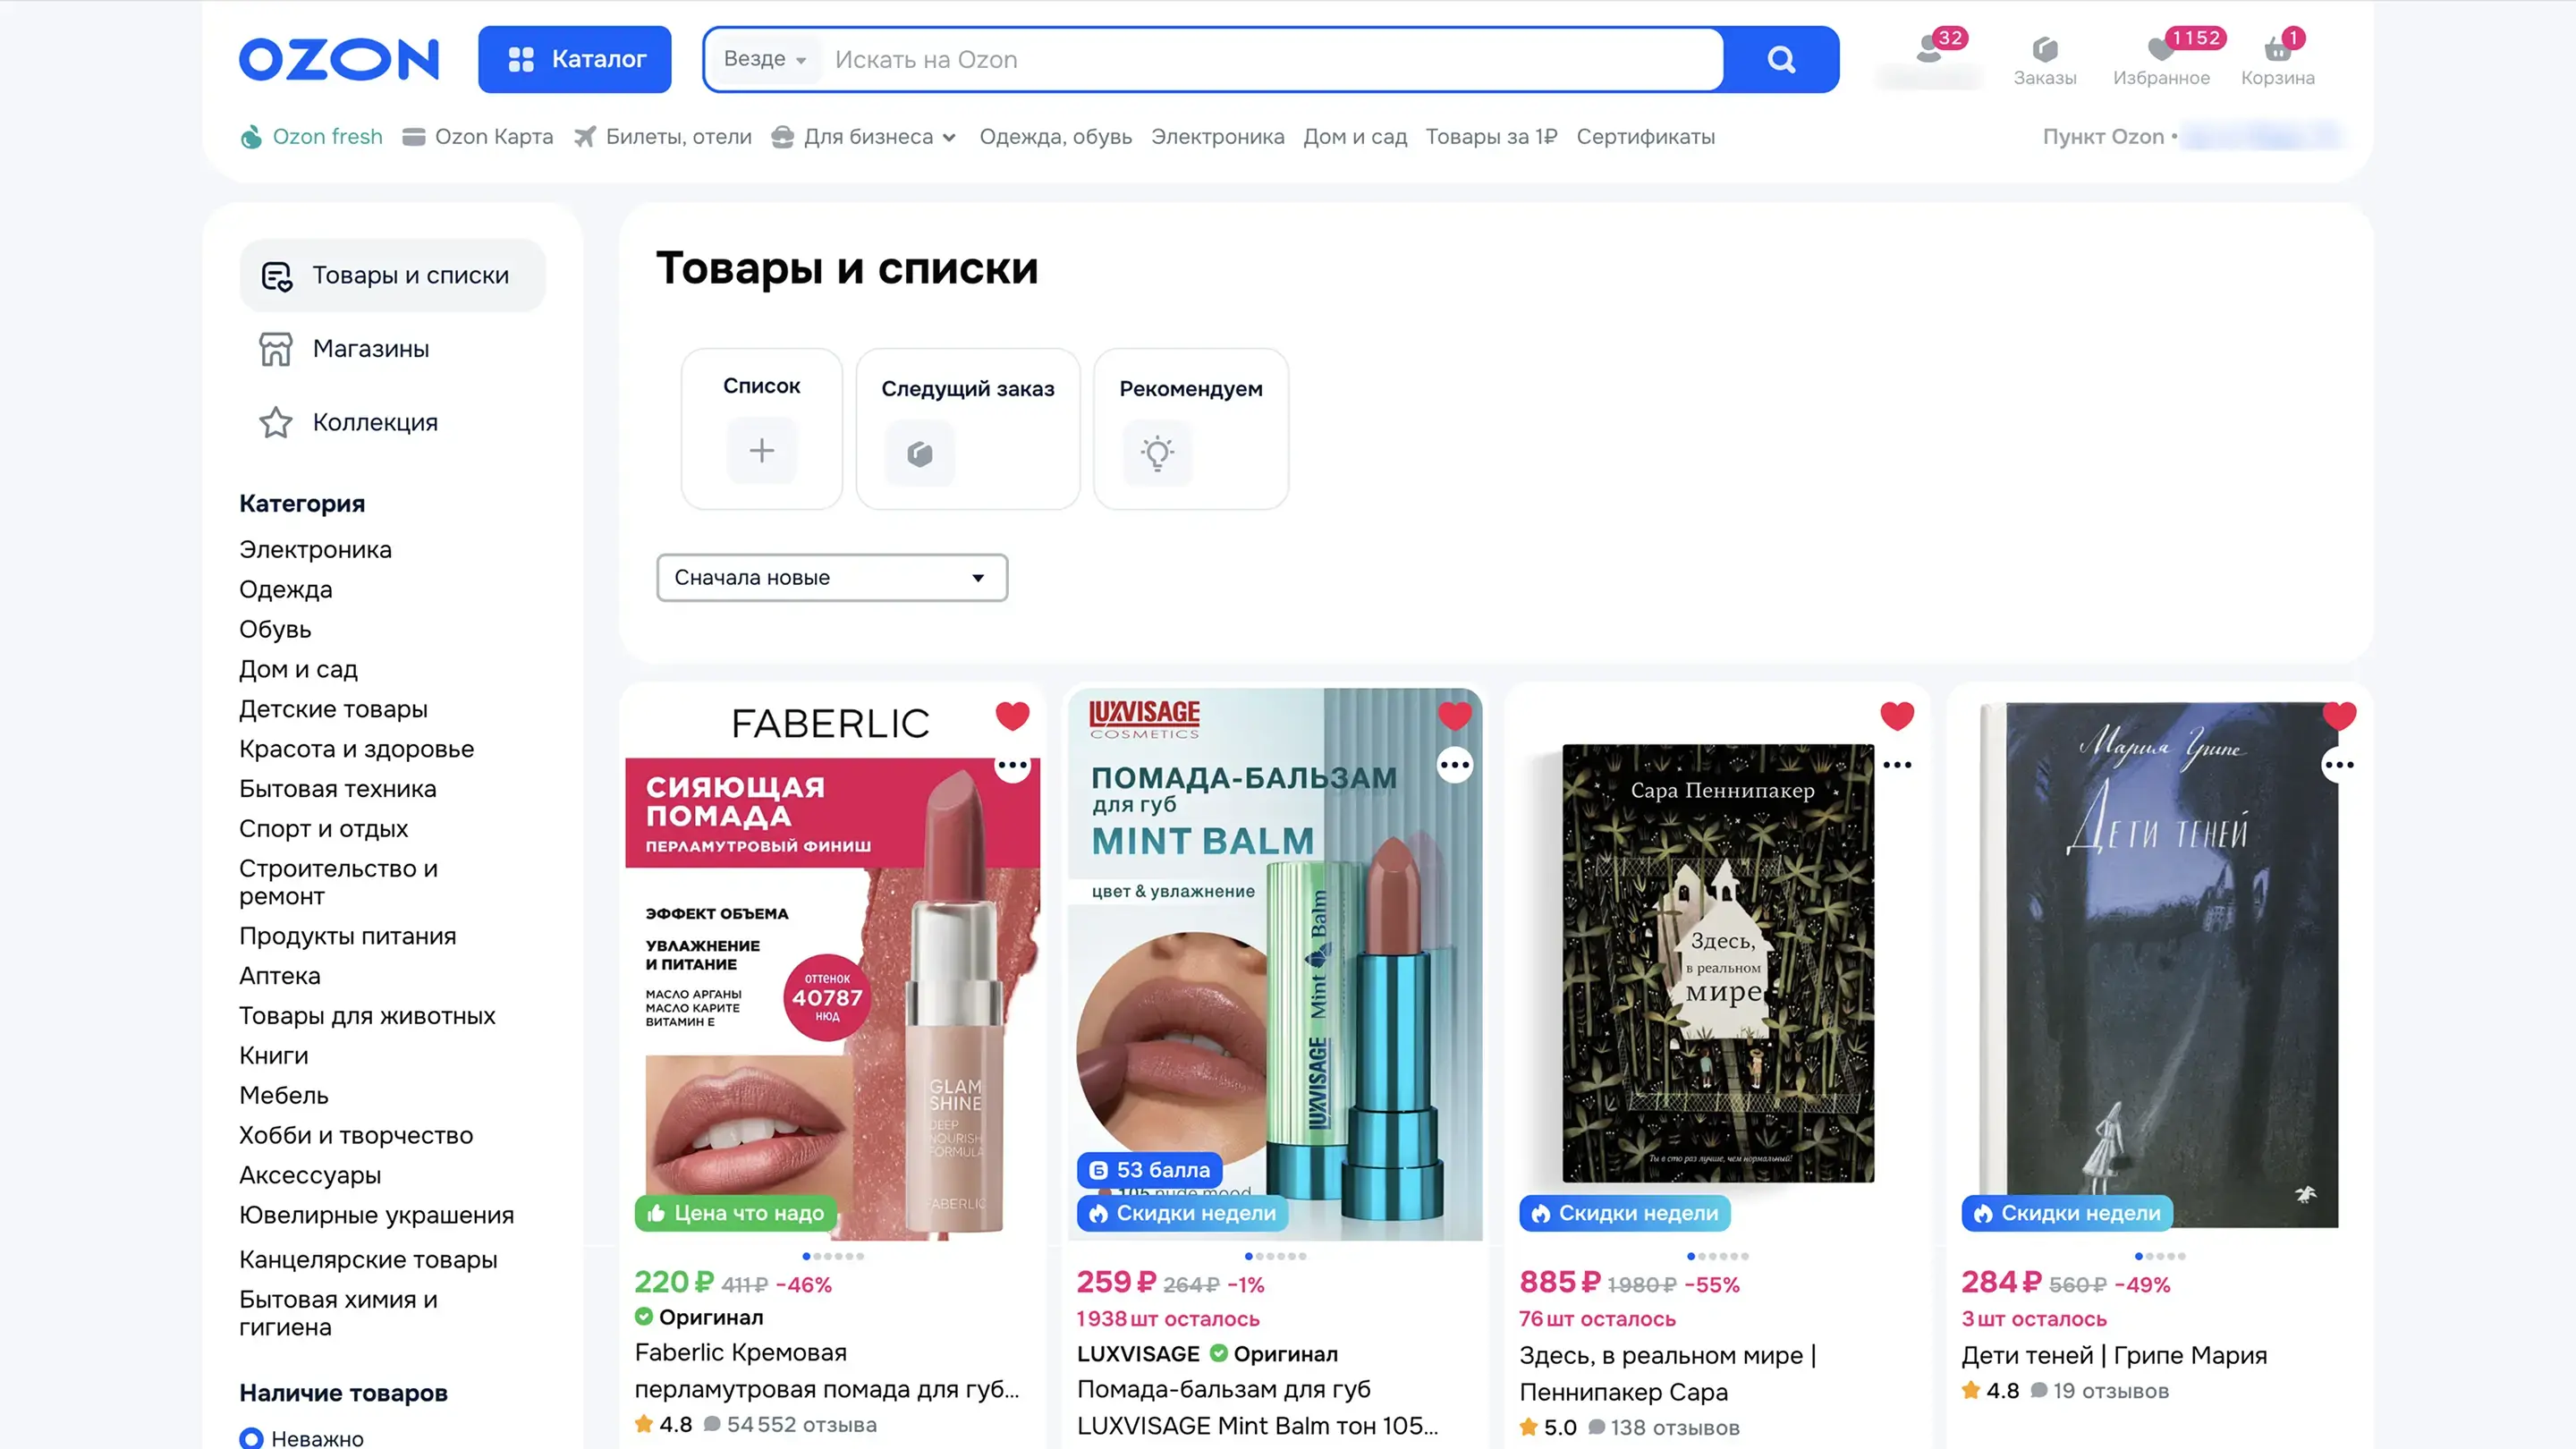Image resolution: width=2576 pixels, height=1449 pixels.
Task: Remove Faberlic lipstick from favorites via heart
Action: point(1012,716)
